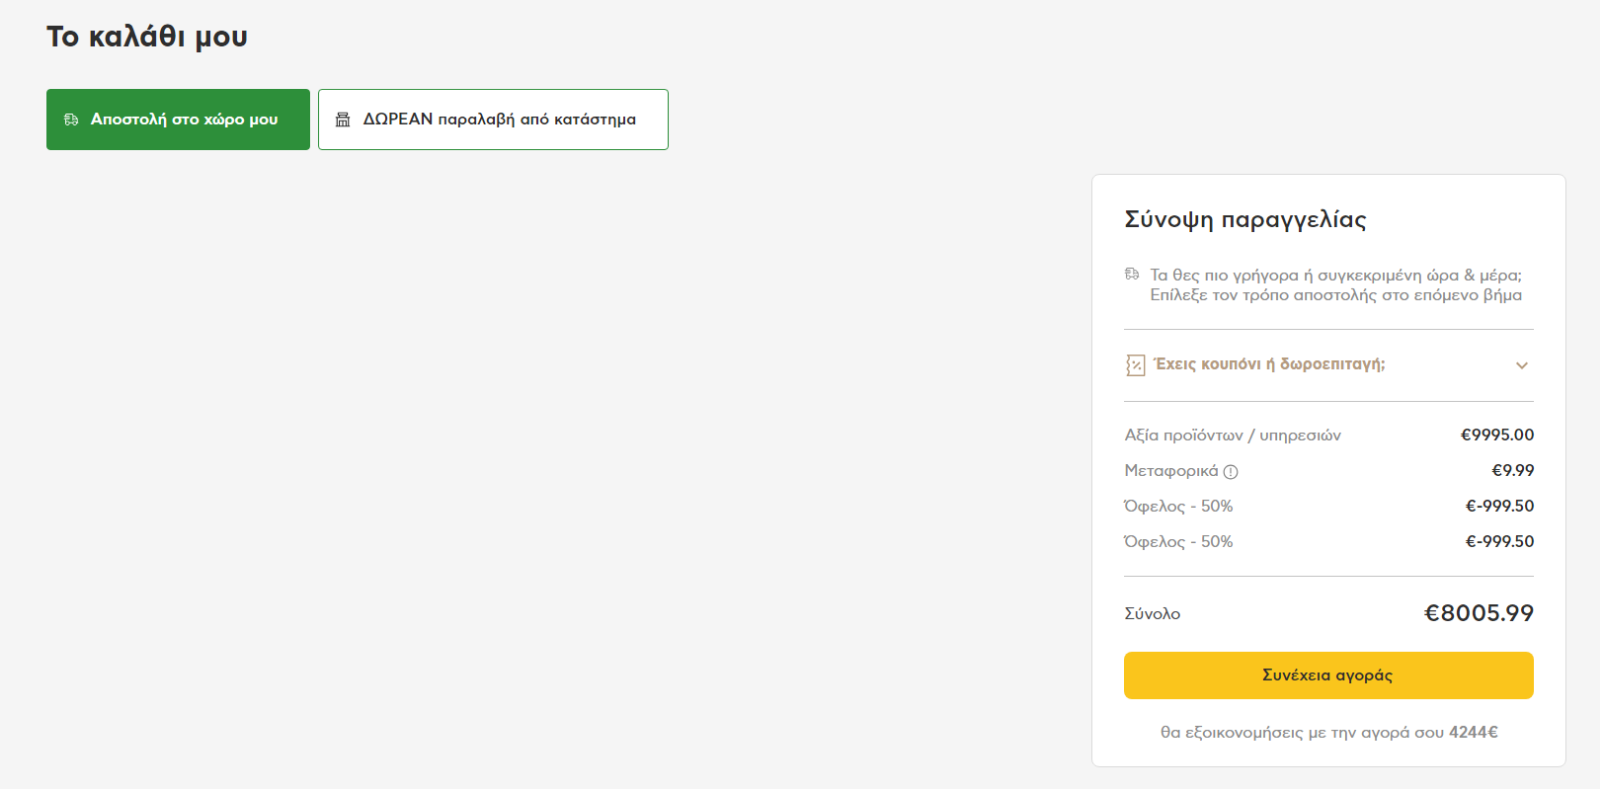
Task: Click the savings note mentioning 4244€
Action: (x=1329, y=732)
